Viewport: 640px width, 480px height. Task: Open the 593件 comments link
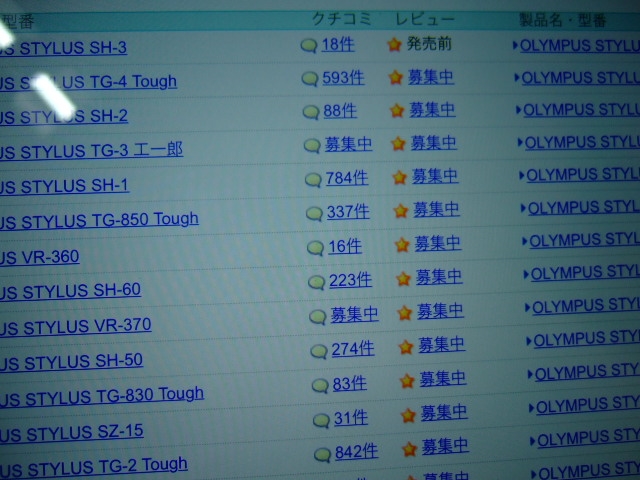pyautogui.click(x=343, y=78)
